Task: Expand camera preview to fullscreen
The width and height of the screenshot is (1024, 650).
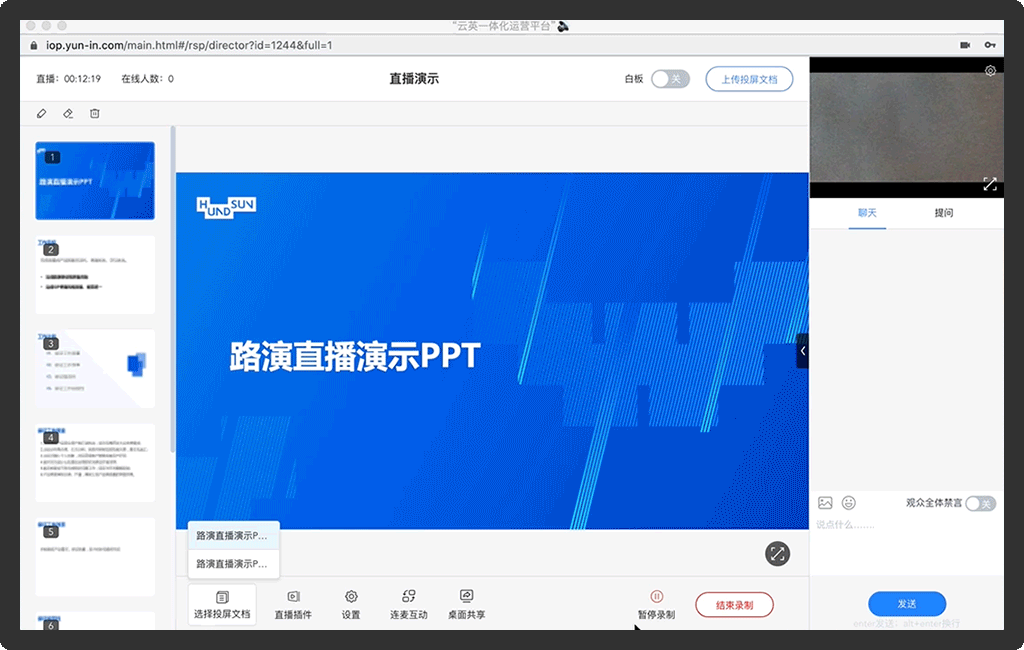Action: [990, 184]
